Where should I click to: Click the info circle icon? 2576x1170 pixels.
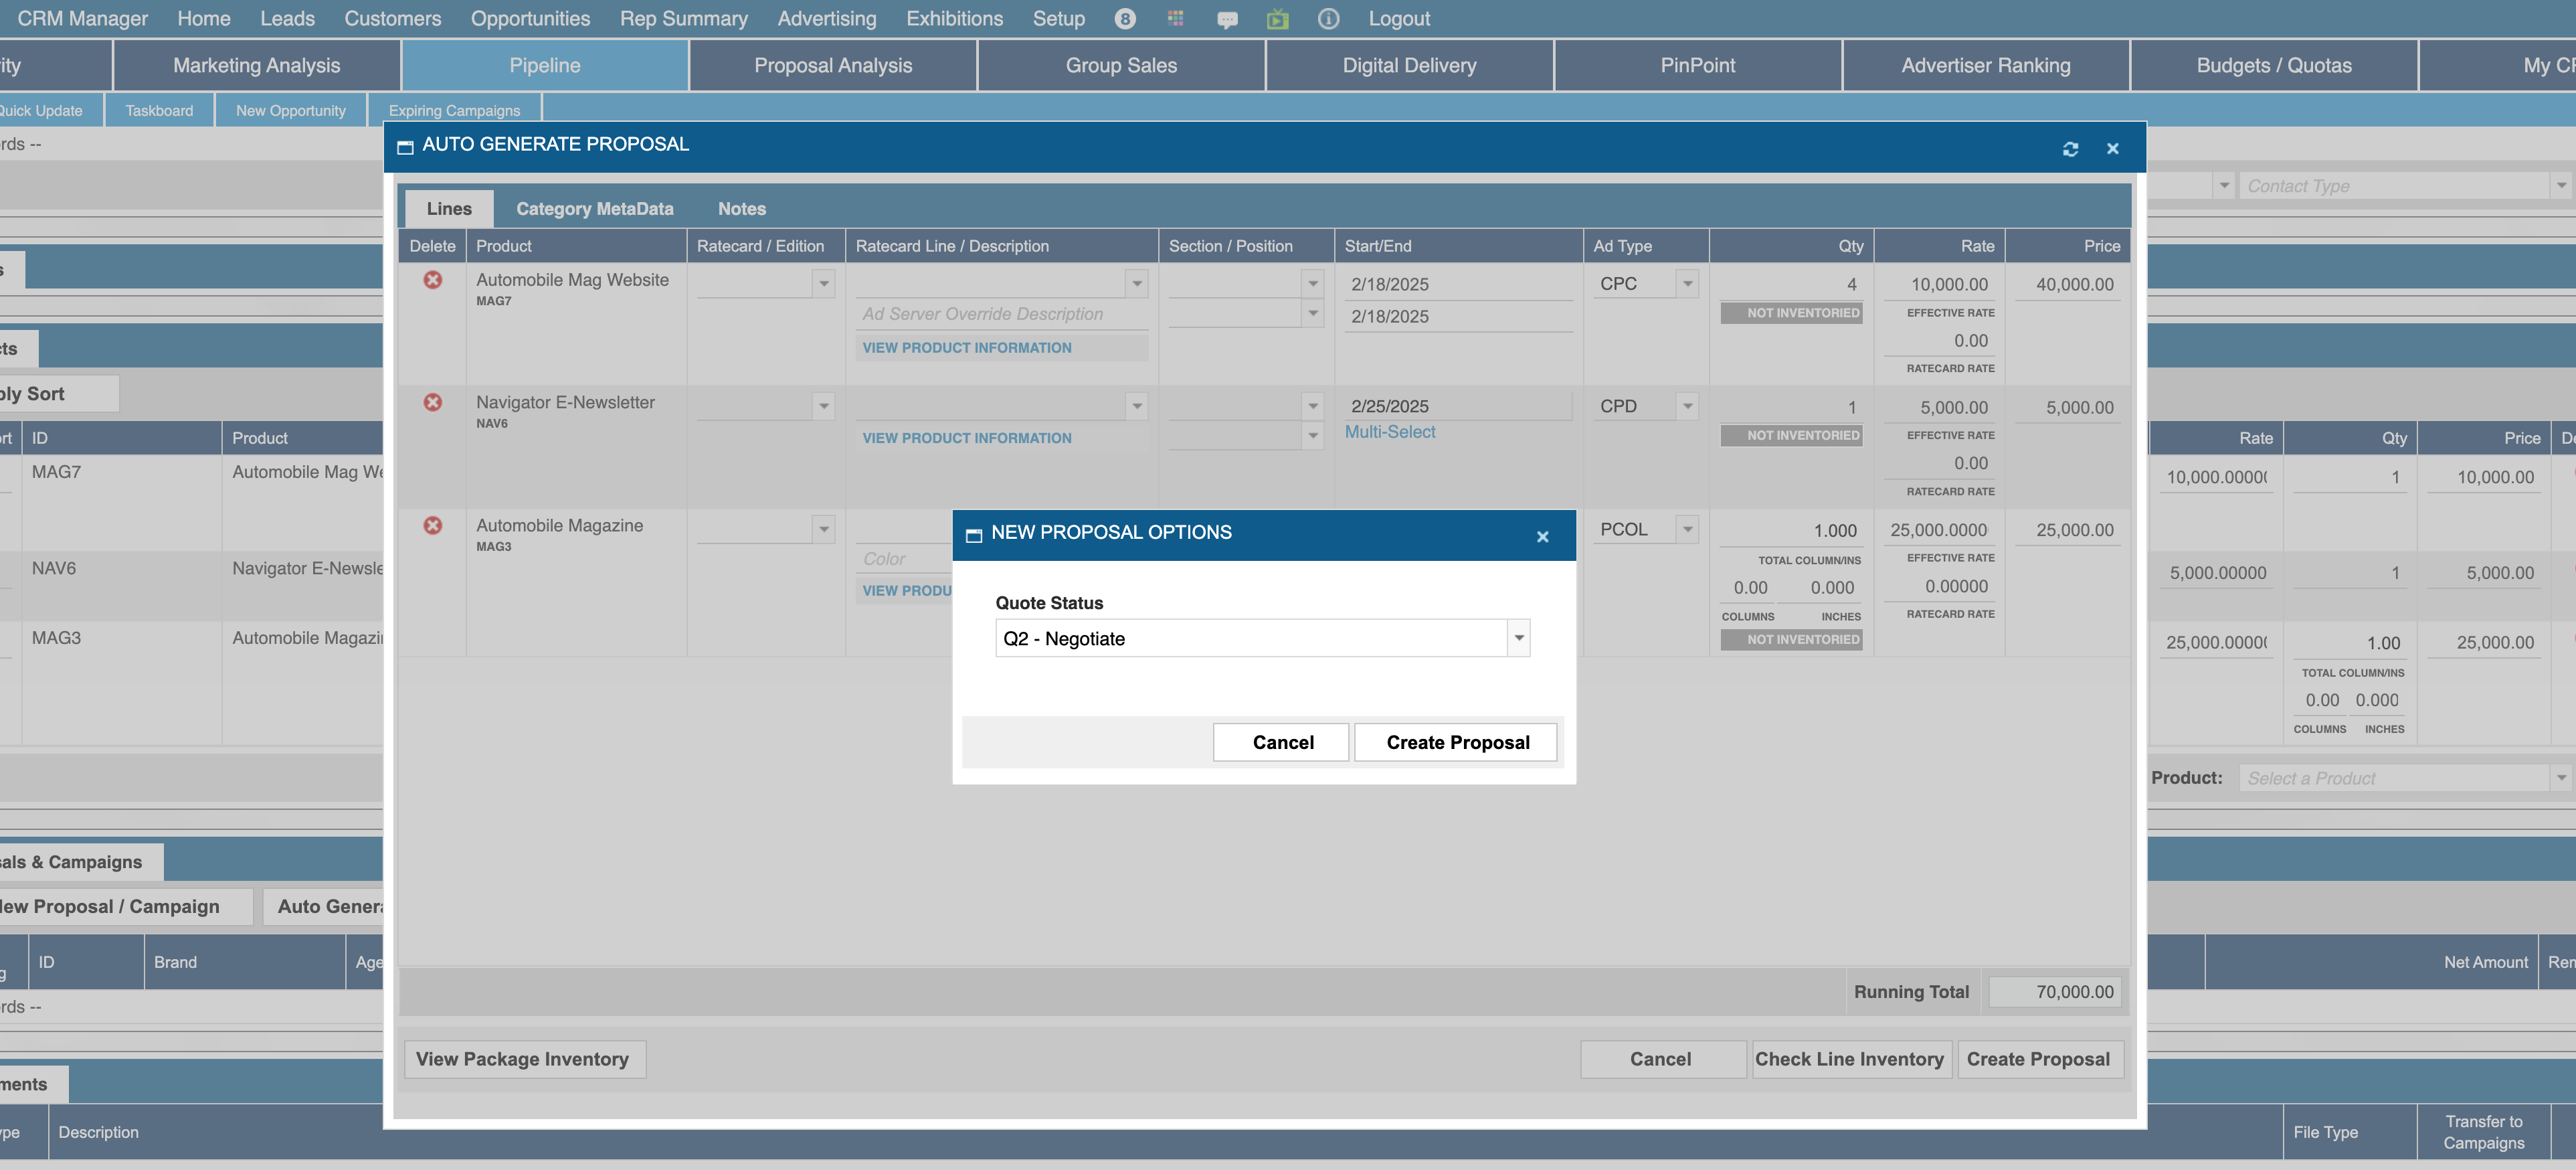[1328, 19]
